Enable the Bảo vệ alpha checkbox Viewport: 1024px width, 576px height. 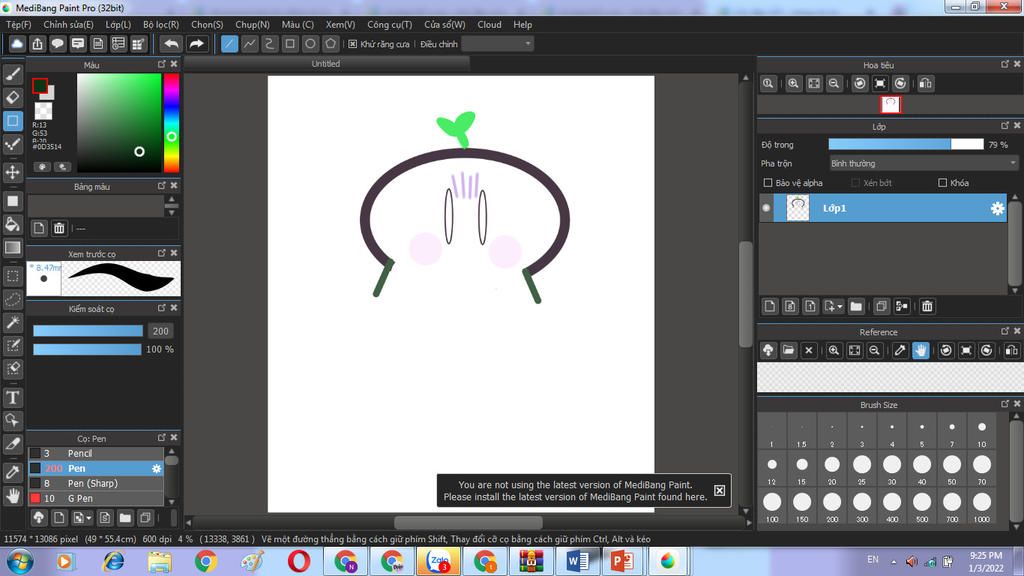(x=768, y=183)
